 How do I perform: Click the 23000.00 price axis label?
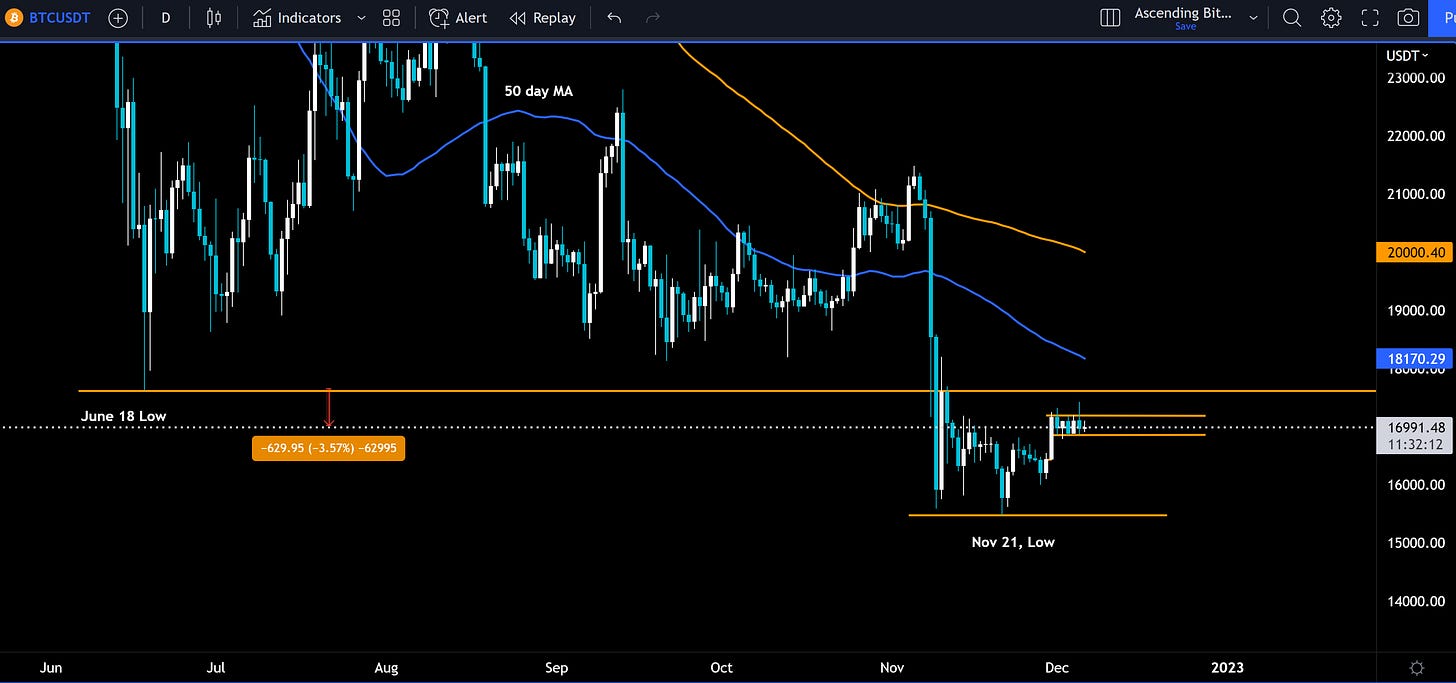click(1416, 78)
